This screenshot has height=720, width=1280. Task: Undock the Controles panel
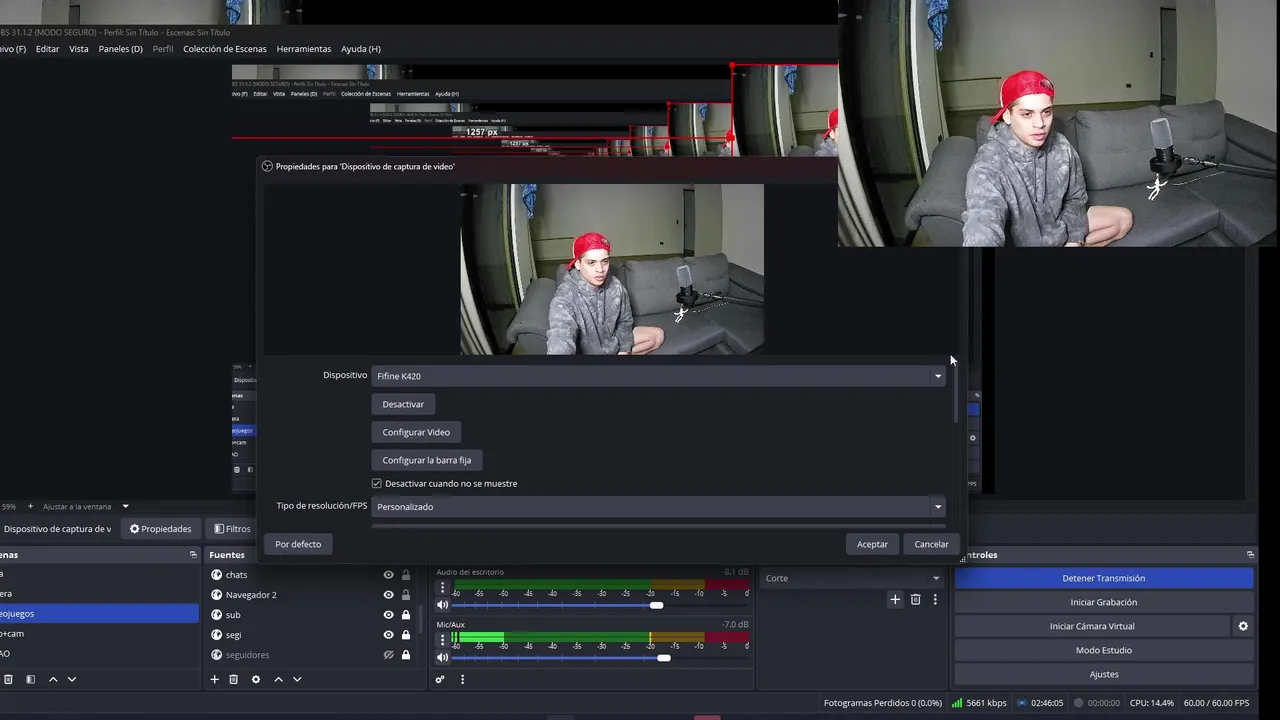[1250, 554]
